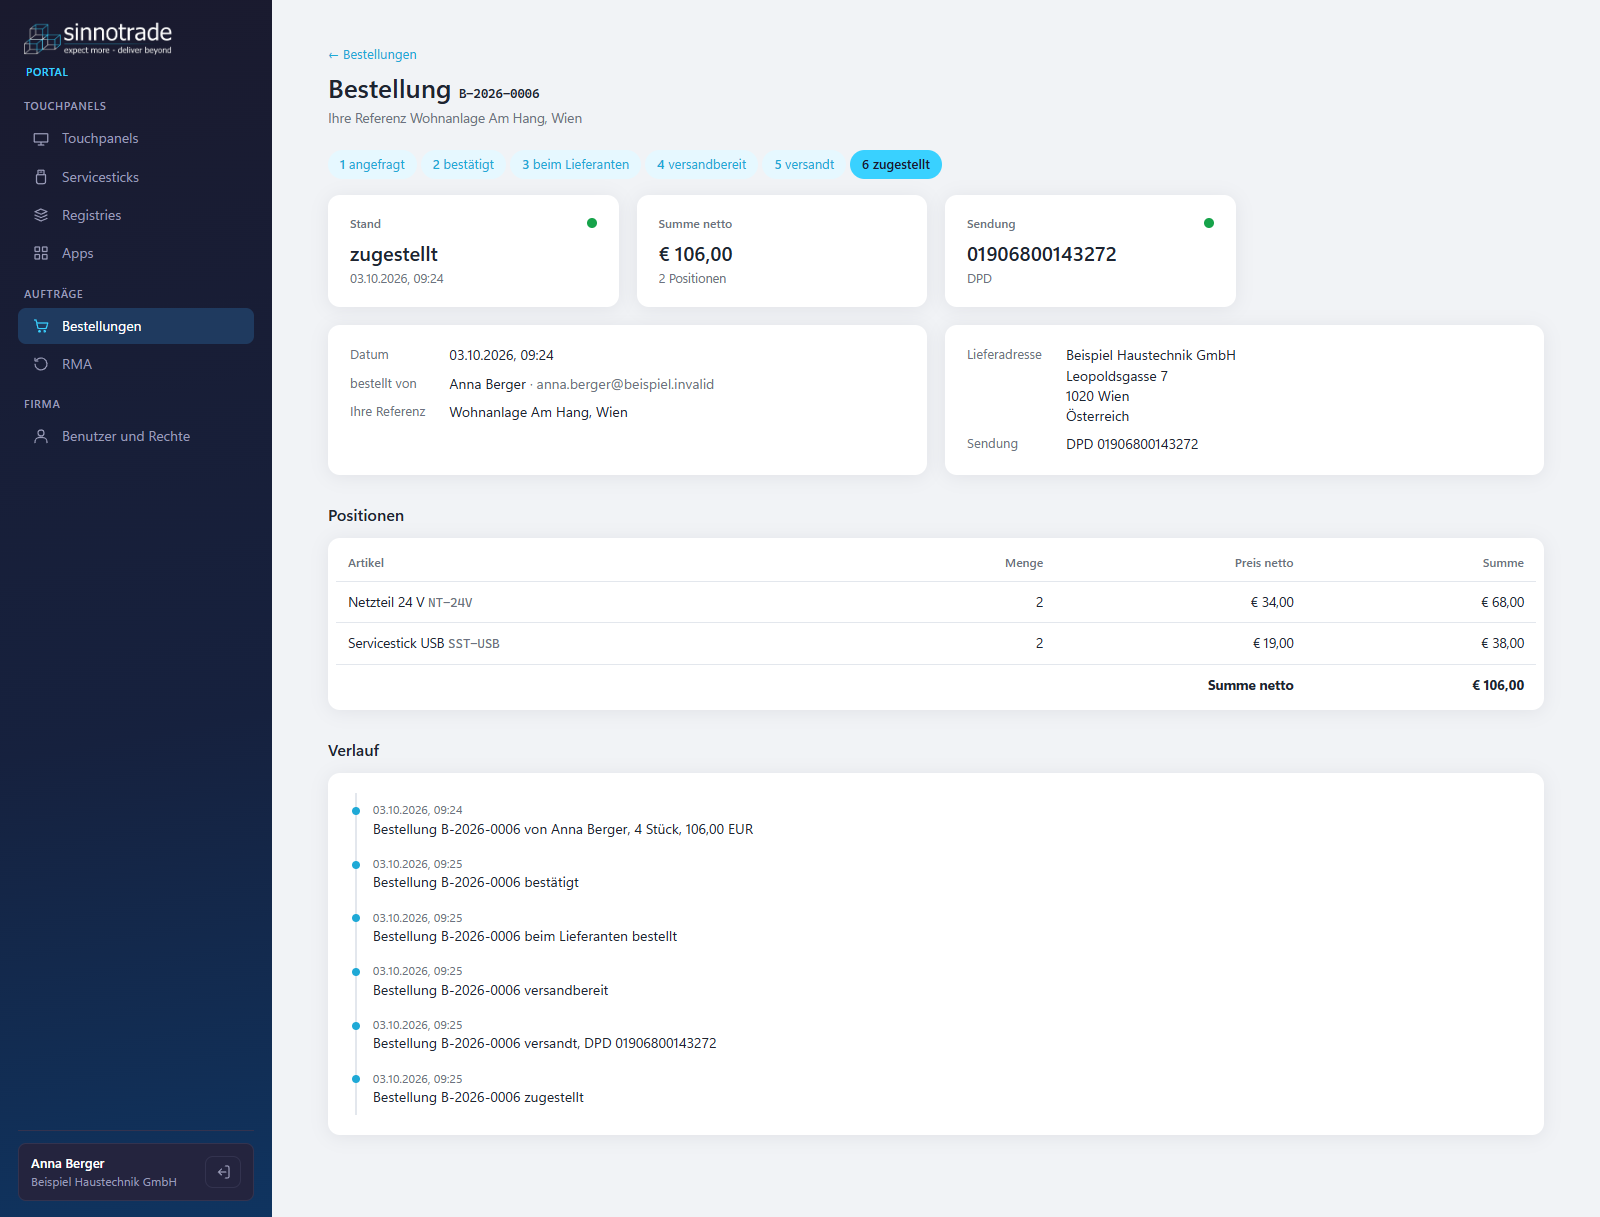Open Benutzer und Rechte

[136, 436]
